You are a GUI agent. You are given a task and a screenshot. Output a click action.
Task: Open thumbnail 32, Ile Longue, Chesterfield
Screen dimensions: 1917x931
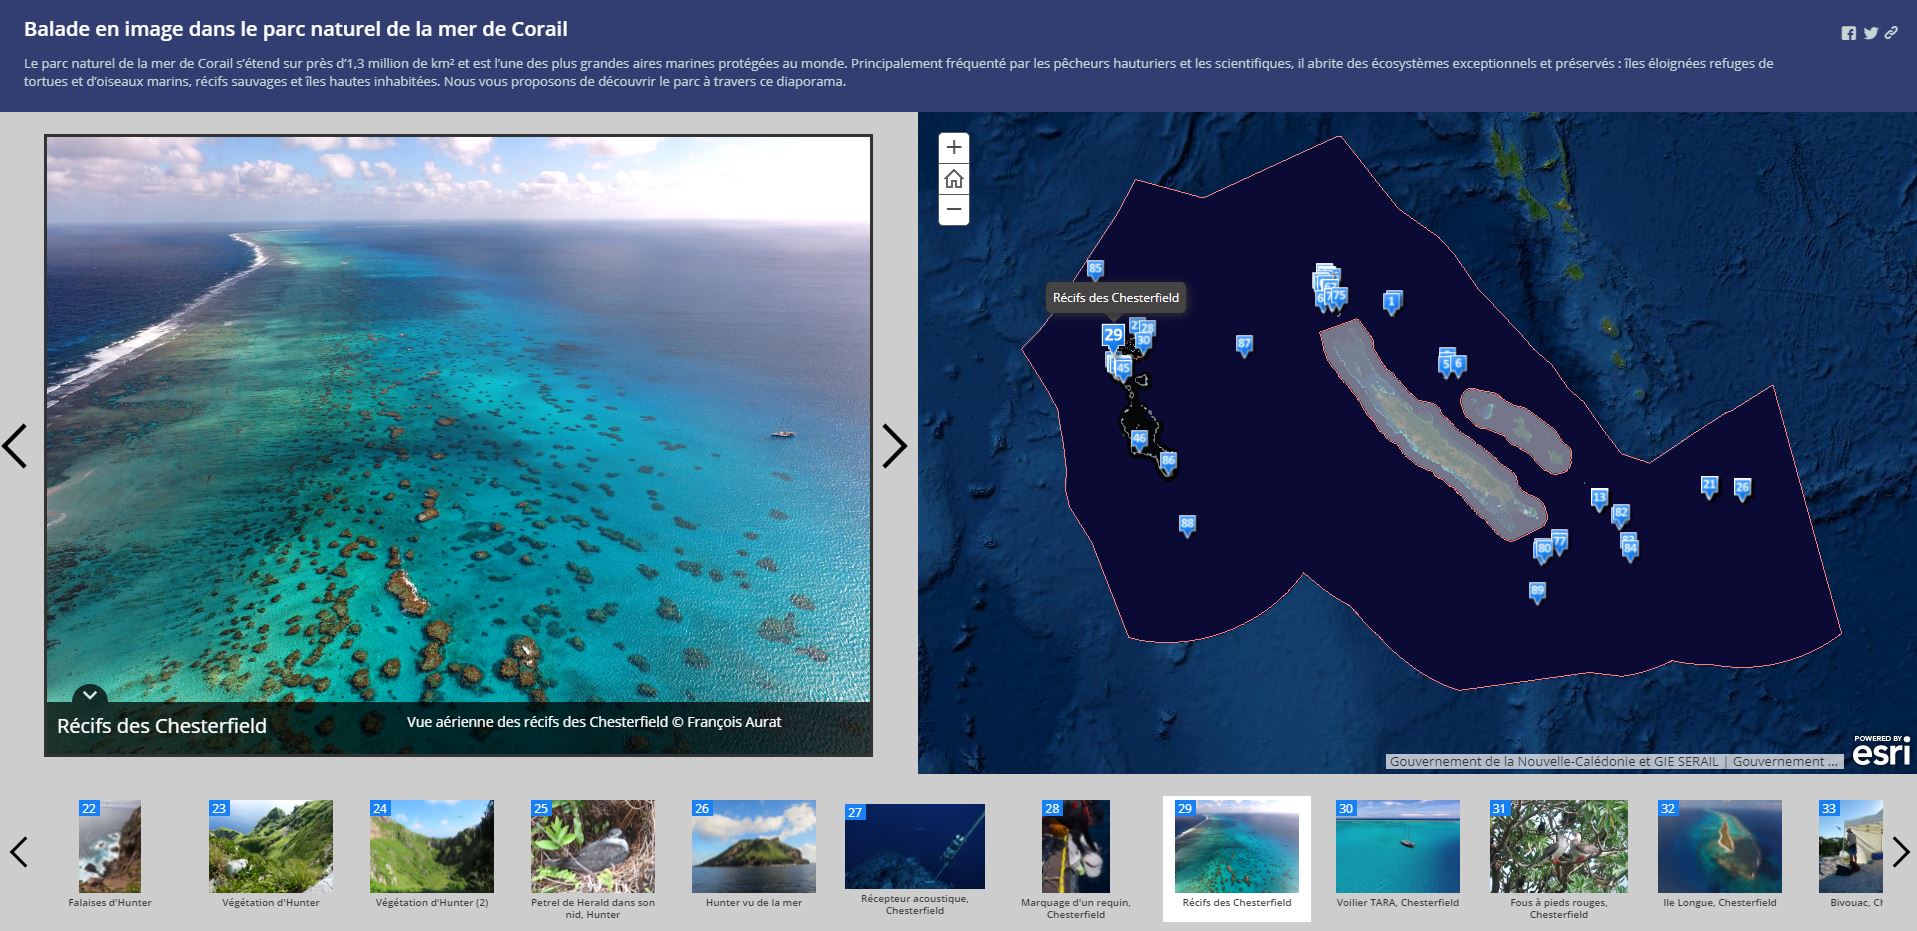tap(1721, 845)
